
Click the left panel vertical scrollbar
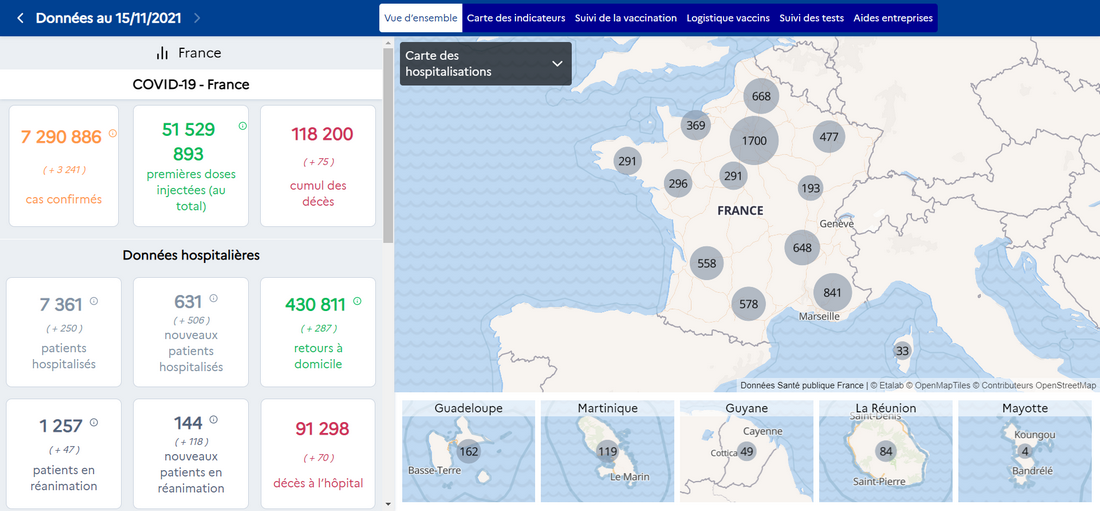click(389, 146)
